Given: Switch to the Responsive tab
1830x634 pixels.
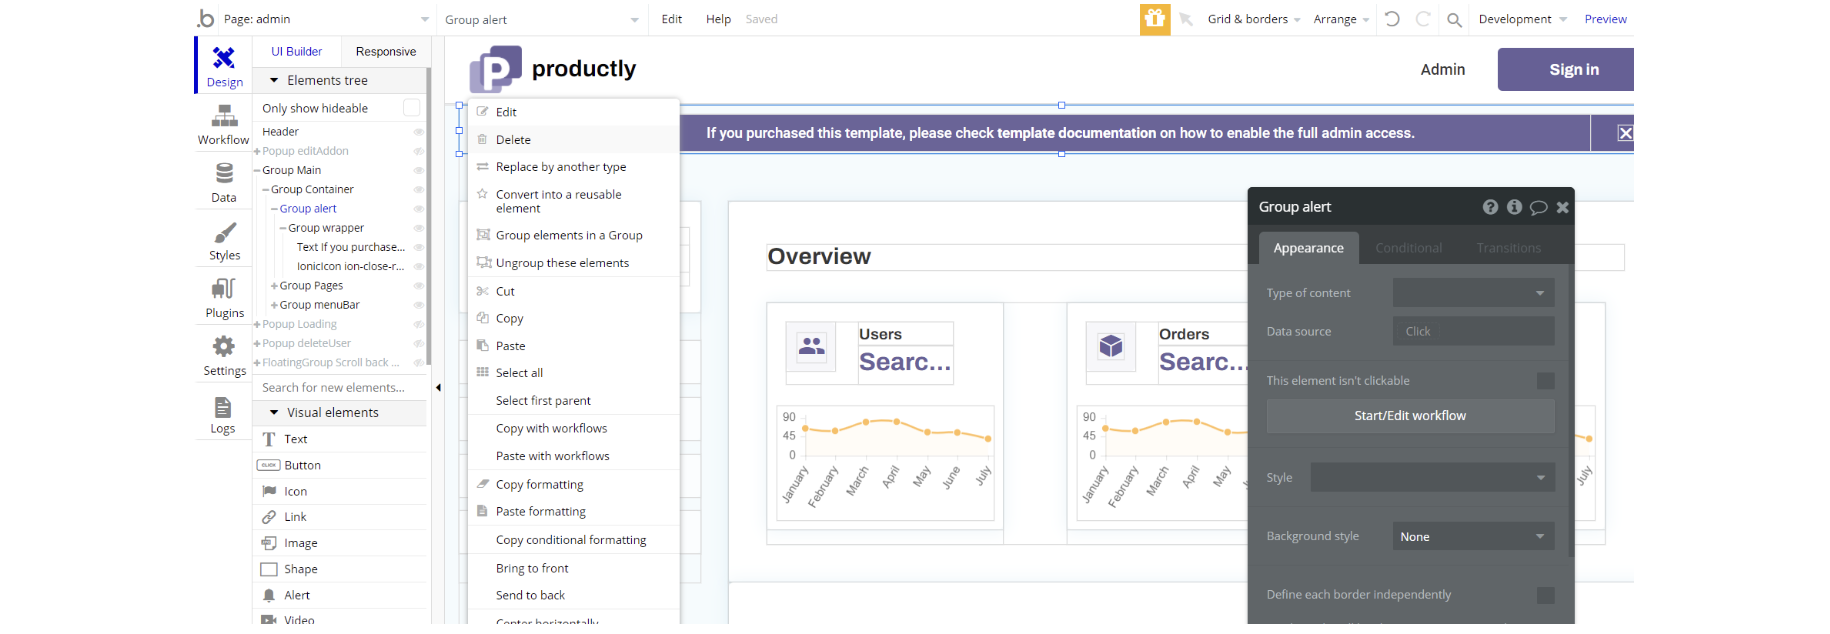Looking at the screenshot, I should [385, 52].
